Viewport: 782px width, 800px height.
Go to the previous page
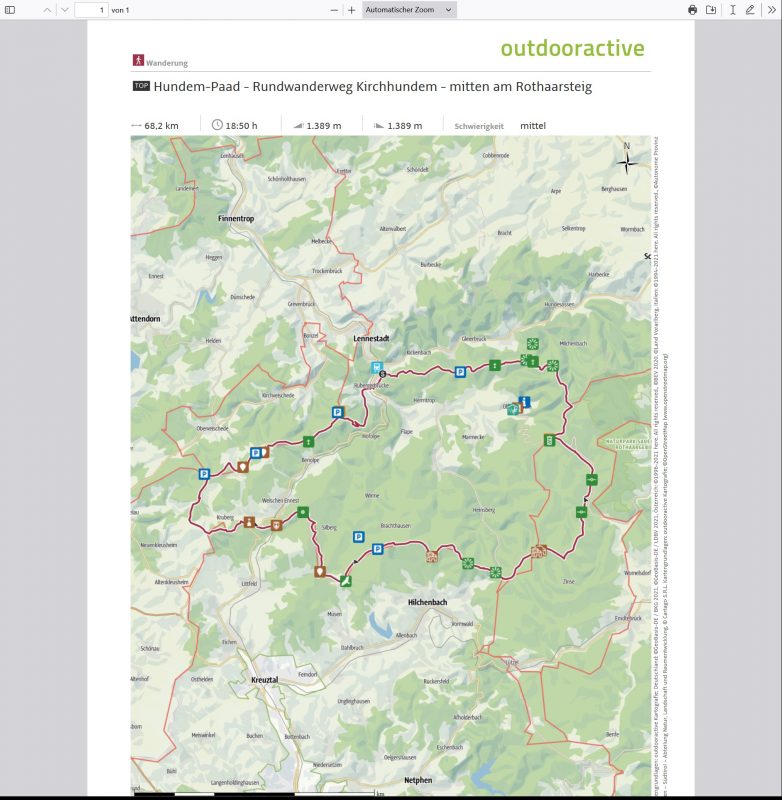46,9
